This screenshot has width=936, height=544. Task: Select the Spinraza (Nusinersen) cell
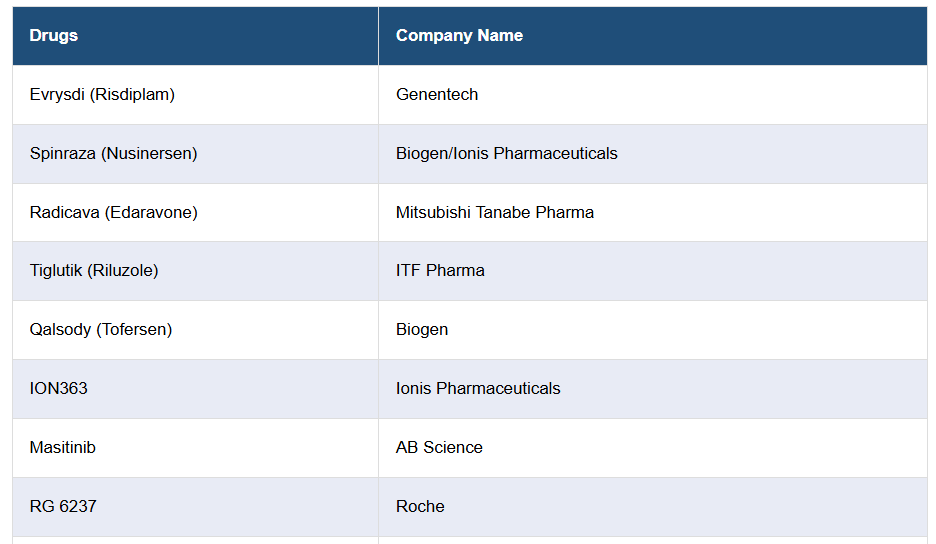pyautogui.click(x=113, y=153)
